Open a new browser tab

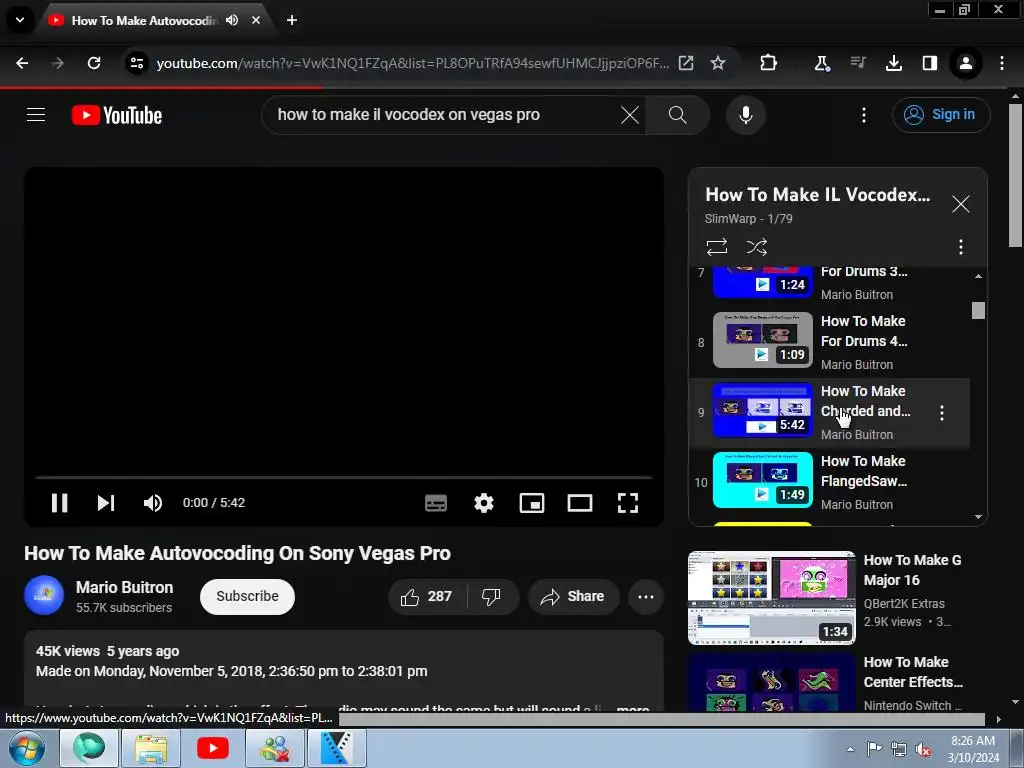click(x=292, y=20)
